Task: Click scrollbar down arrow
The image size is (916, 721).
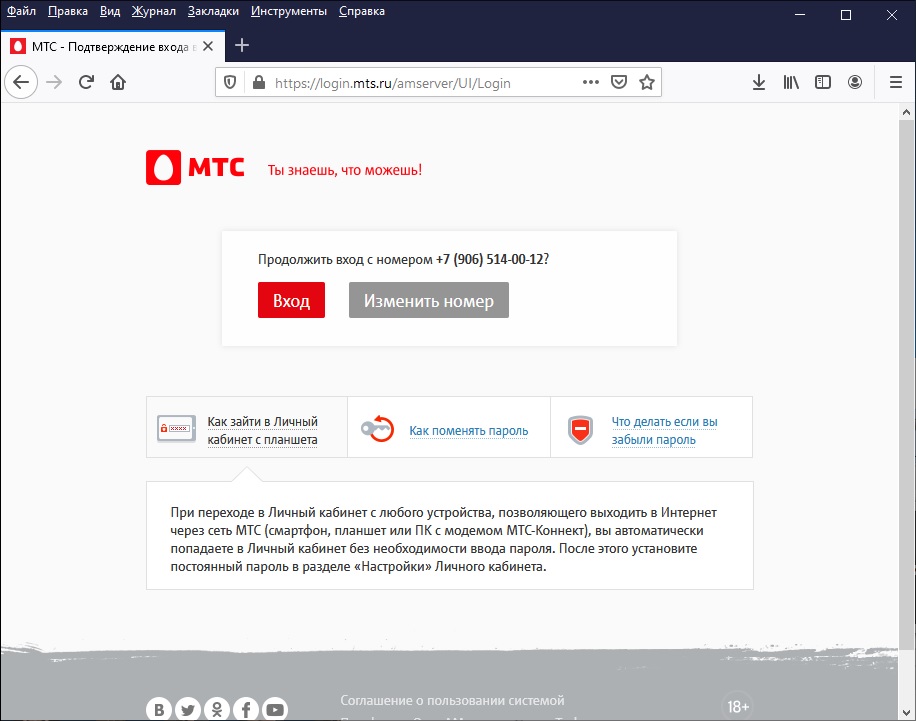Action: click(x=906, y=712)
